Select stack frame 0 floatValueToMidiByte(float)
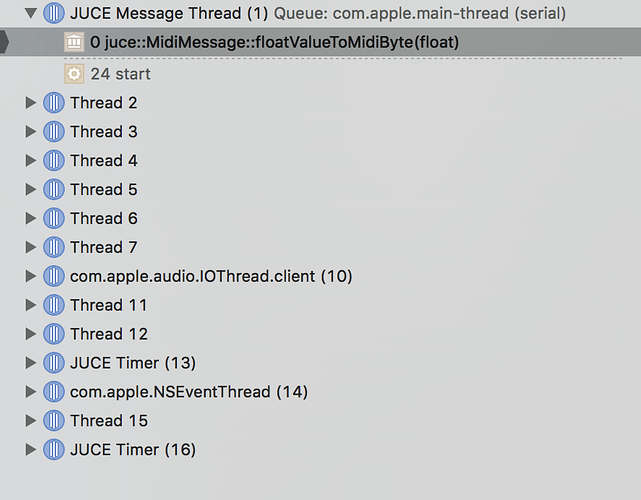 [320, 42]
